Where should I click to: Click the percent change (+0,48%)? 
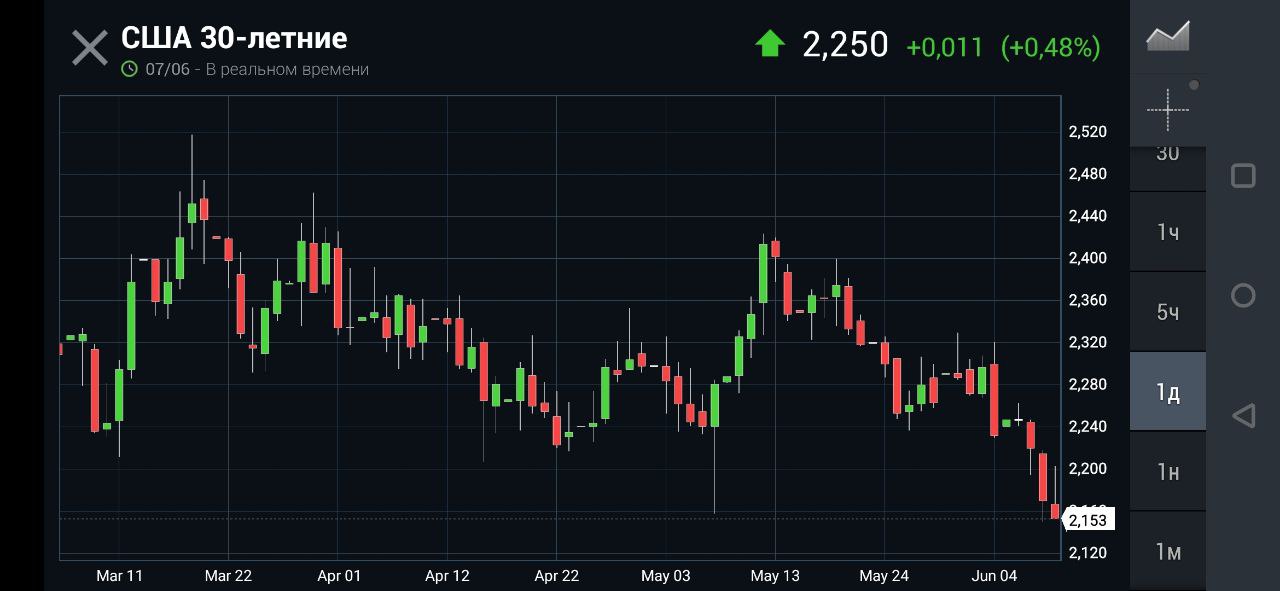click(x=1050, y=47)
